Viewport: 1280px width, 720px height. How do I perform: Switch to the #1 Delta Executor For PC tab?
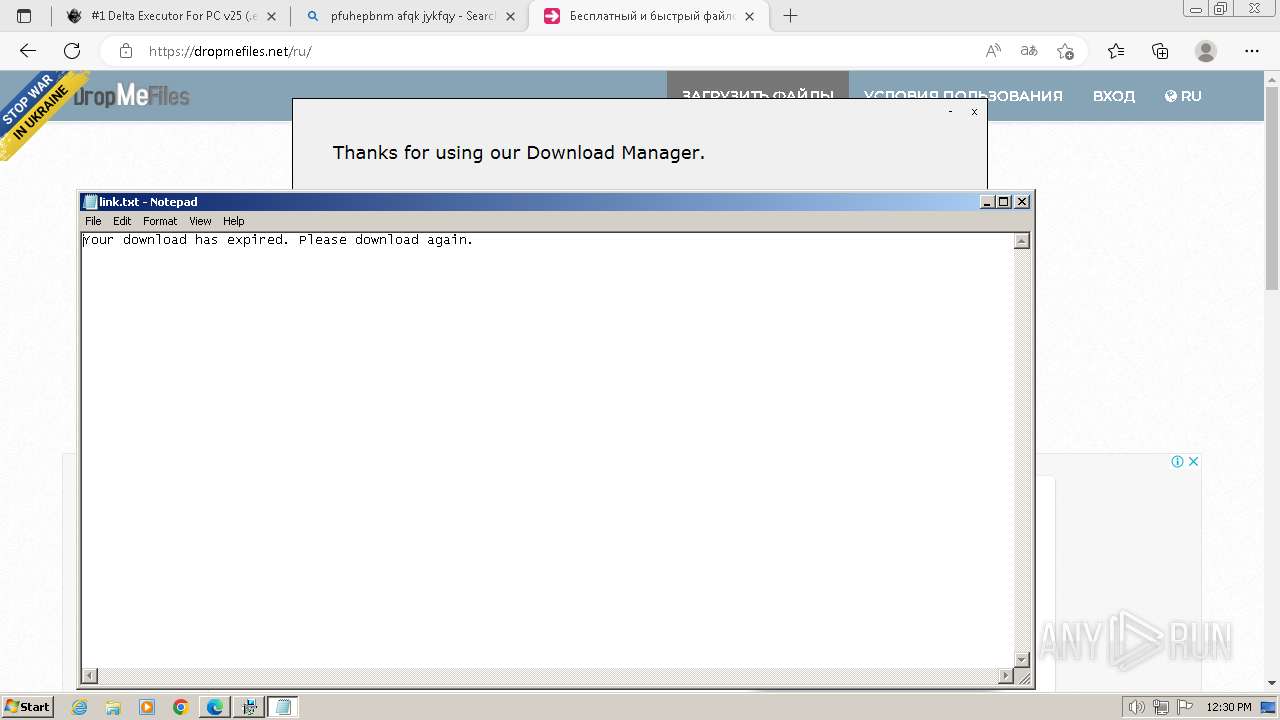(172, 16)
